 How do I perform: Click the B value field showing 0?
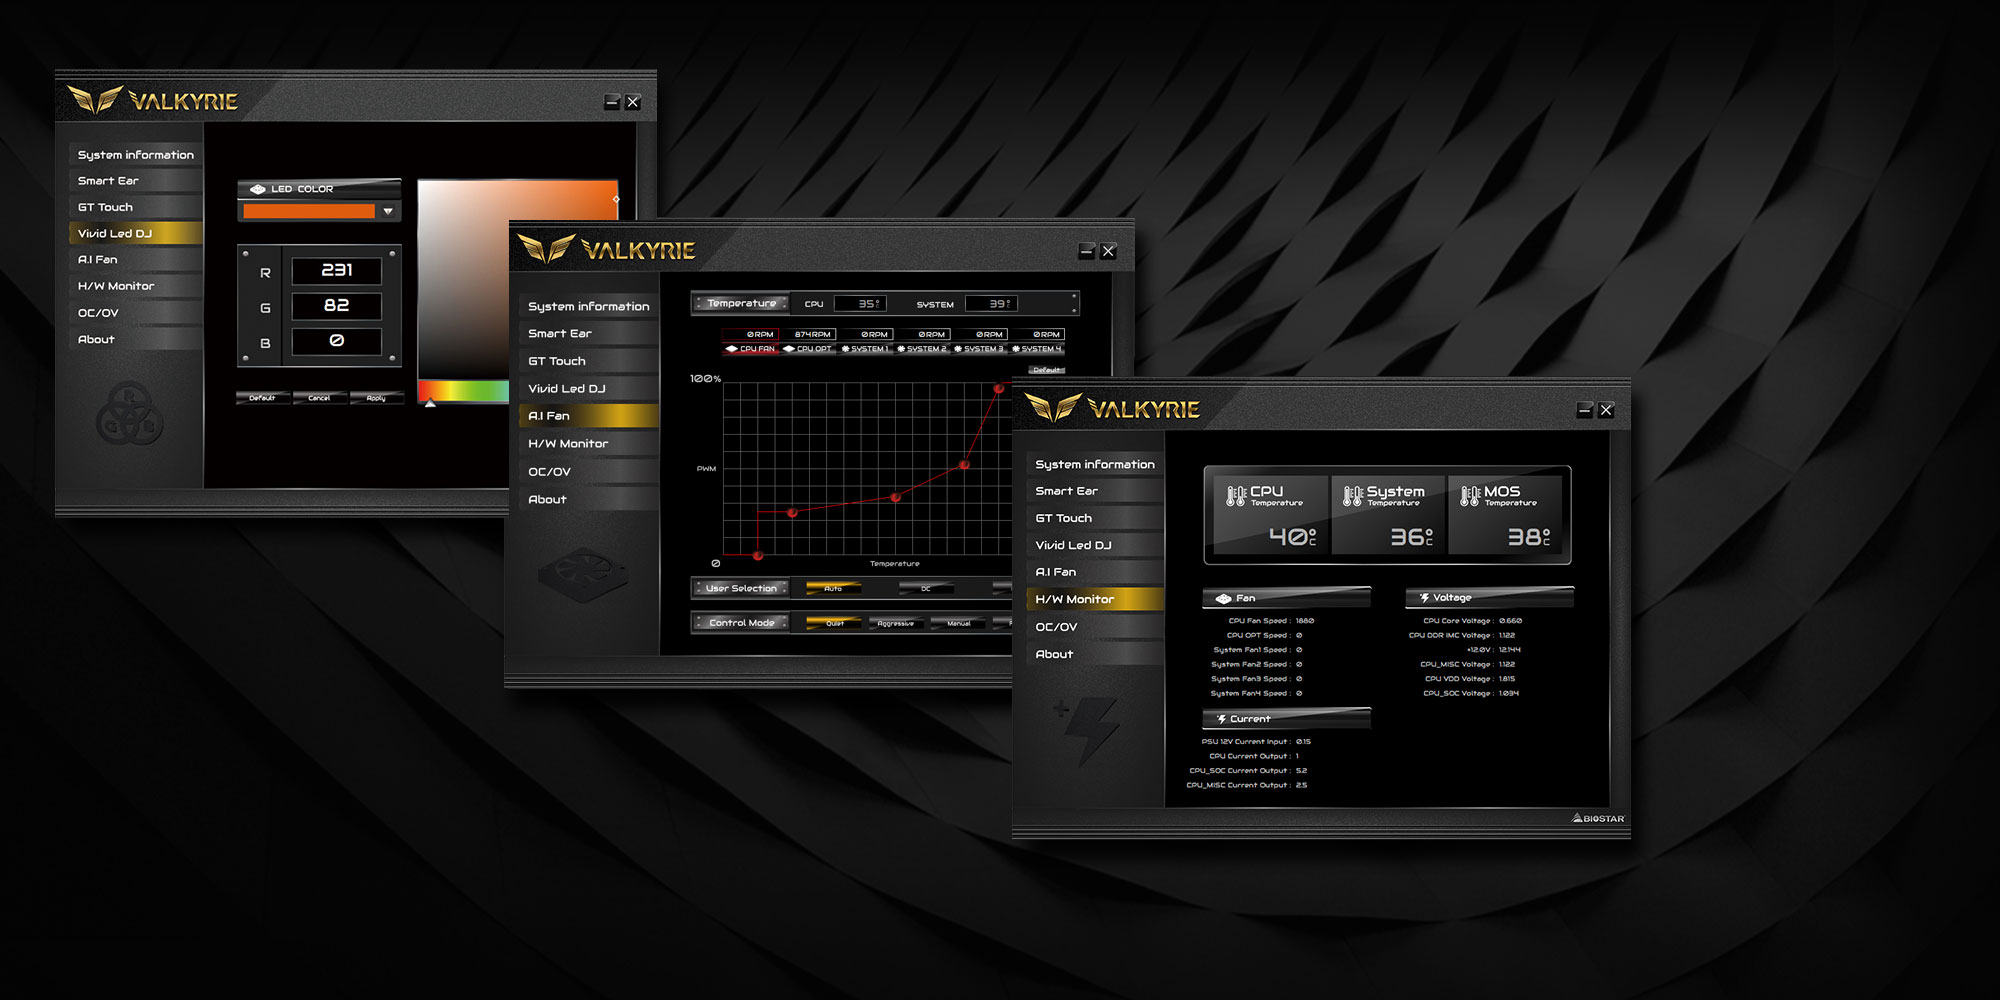(336, 341)
